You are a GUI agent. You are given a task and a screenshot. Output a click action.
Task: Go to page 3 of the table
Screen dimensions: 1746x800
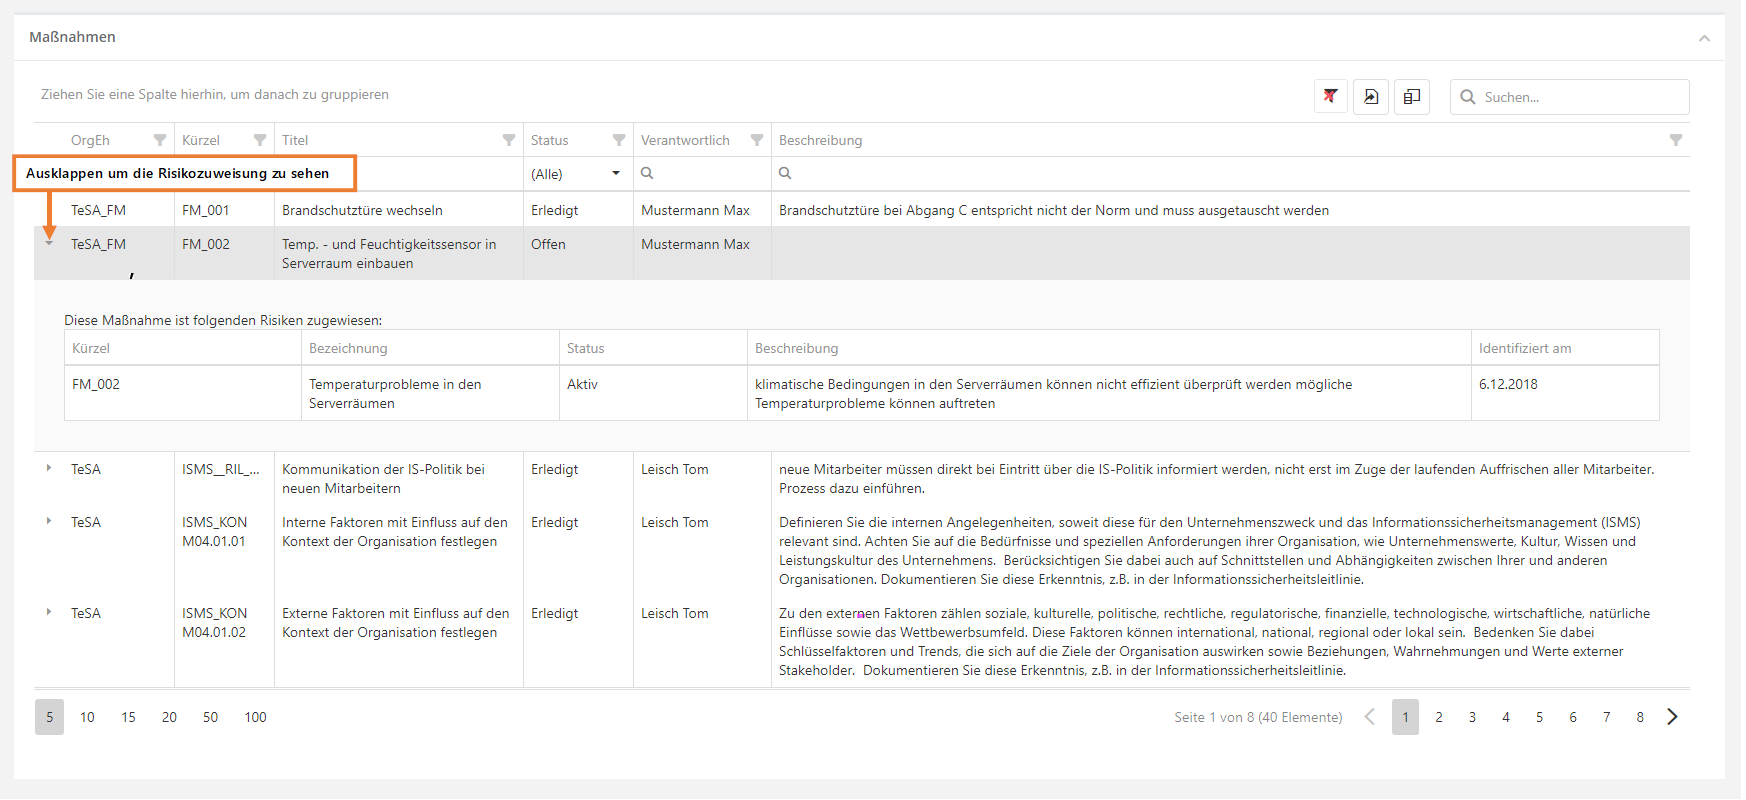click(1472, 717)
